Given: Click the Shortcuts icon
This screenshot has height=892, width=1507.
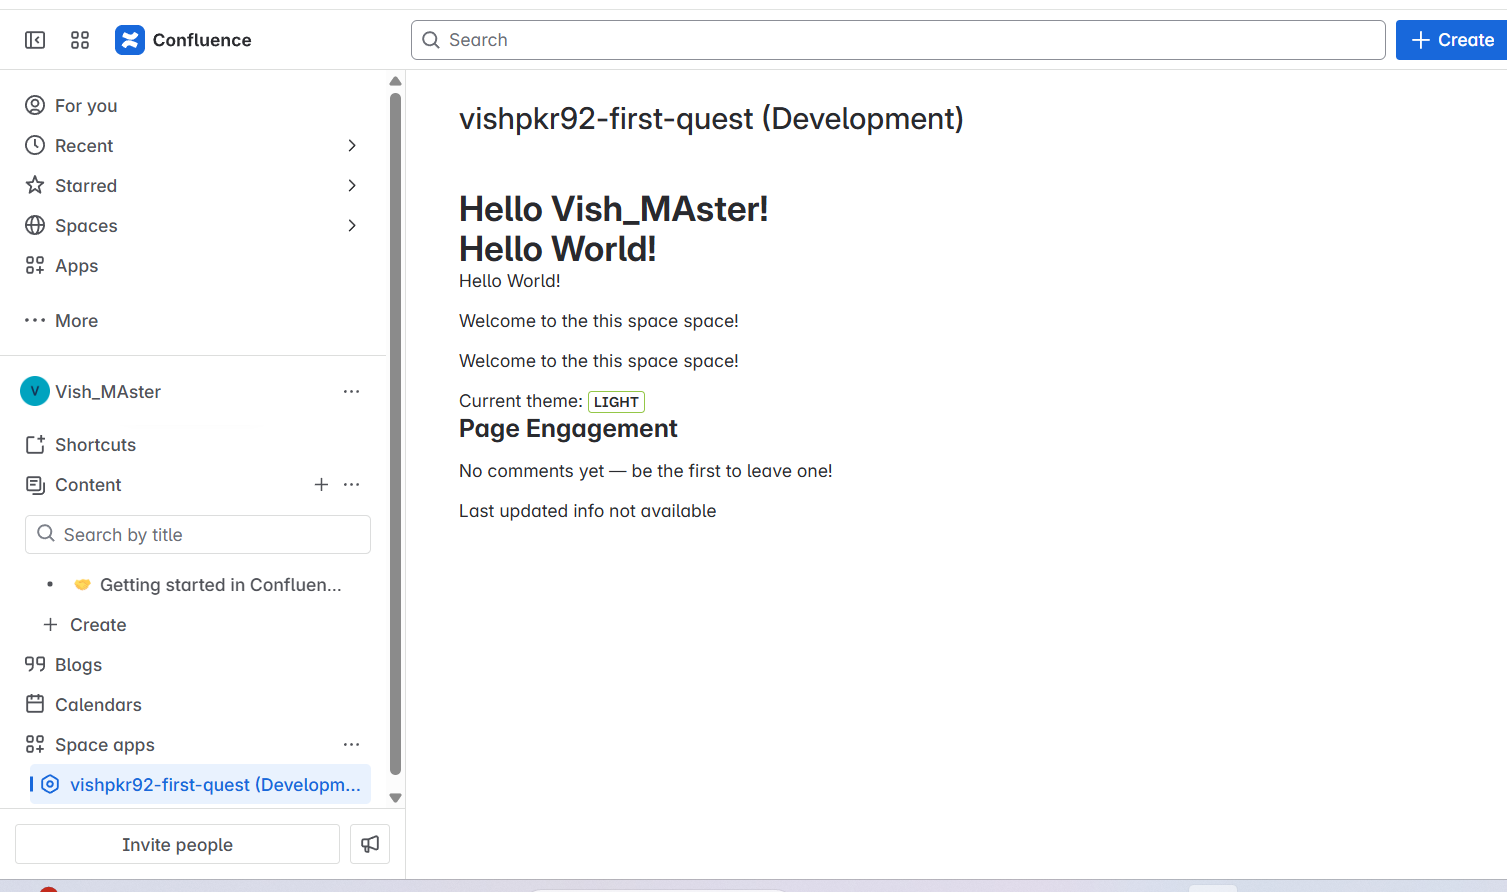Looking at the screenshot, I should tap(35, 444).
